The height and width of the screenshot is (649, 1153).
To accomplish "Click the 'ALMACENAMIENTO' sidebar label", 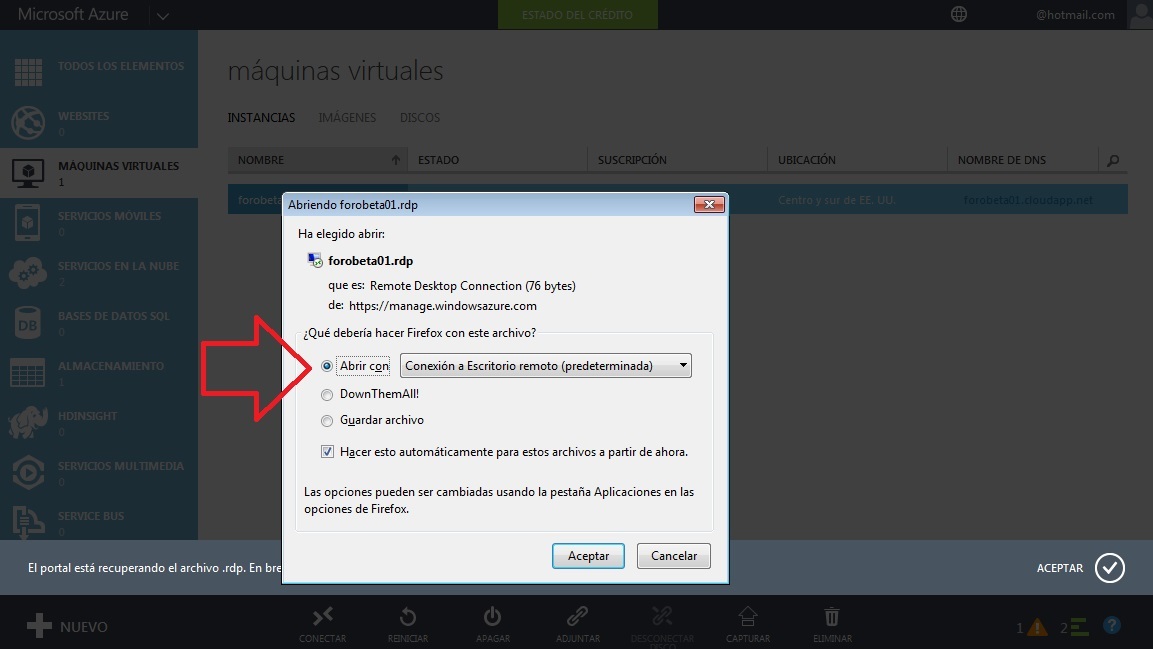I will [111, 366].
